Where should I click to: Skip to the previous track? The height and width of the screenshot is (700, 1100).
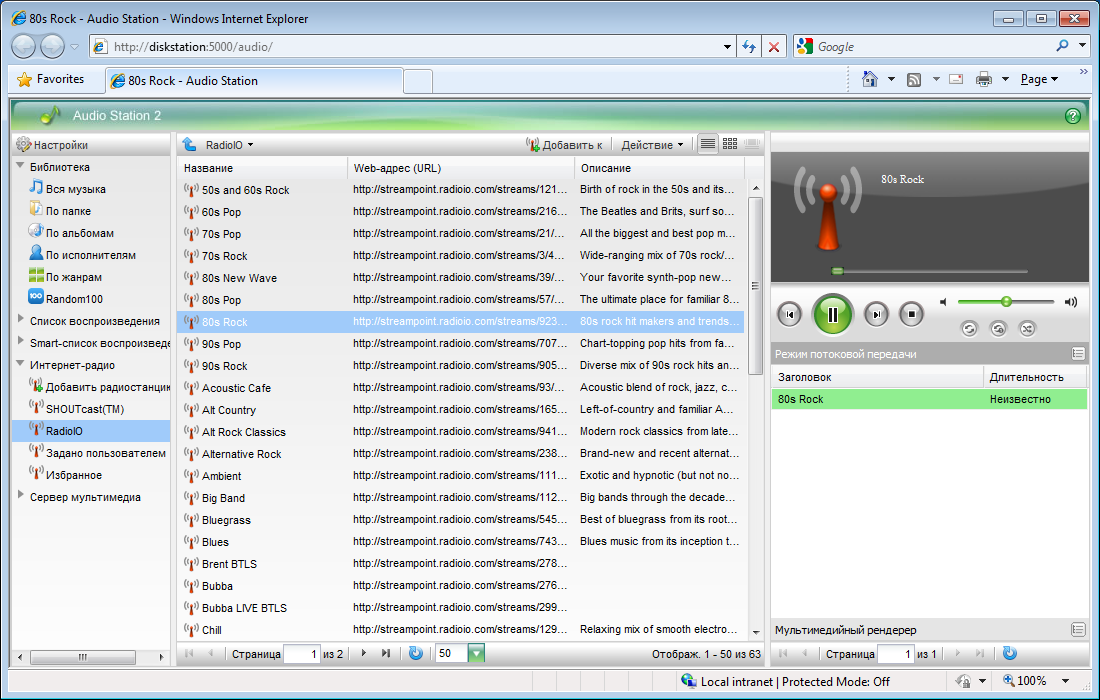coord(790,314)
